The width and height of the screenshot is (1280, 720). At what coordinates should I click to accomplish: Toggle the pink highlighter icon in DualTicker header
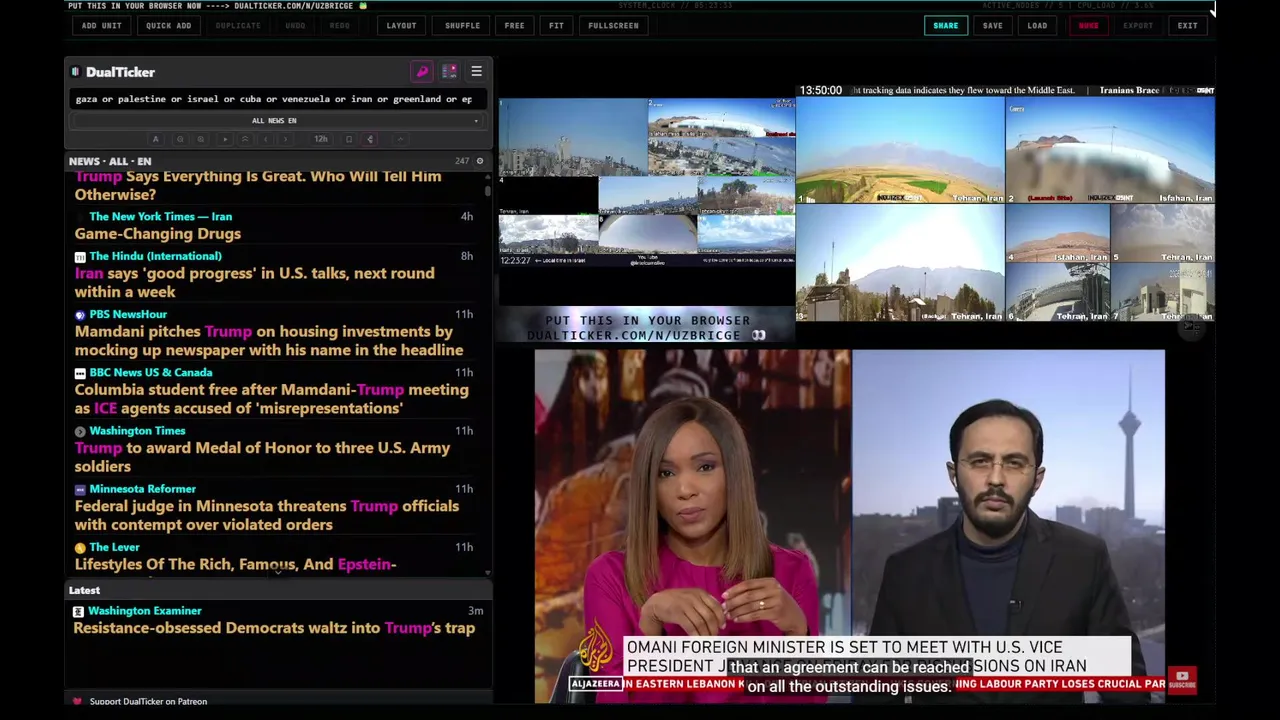pos(422,72)
